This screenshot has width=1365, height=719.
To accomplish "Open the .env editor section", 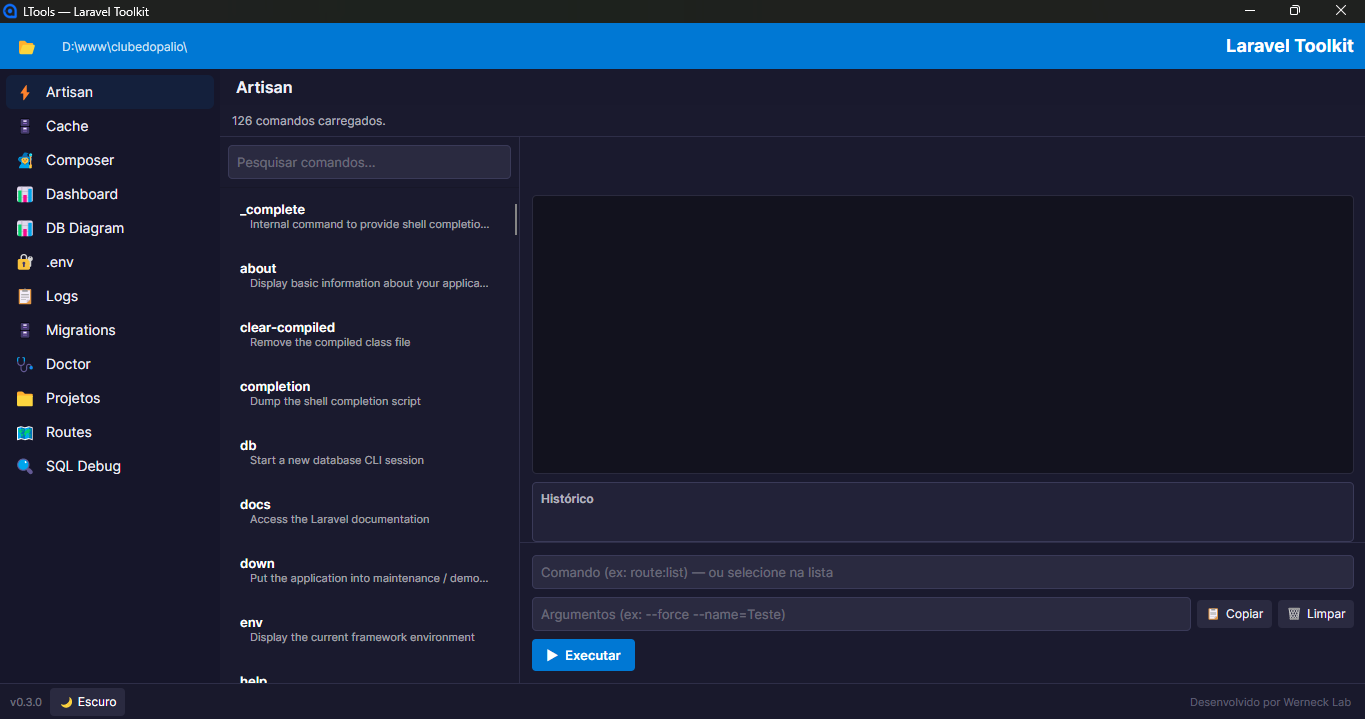I will click(110, 262).
